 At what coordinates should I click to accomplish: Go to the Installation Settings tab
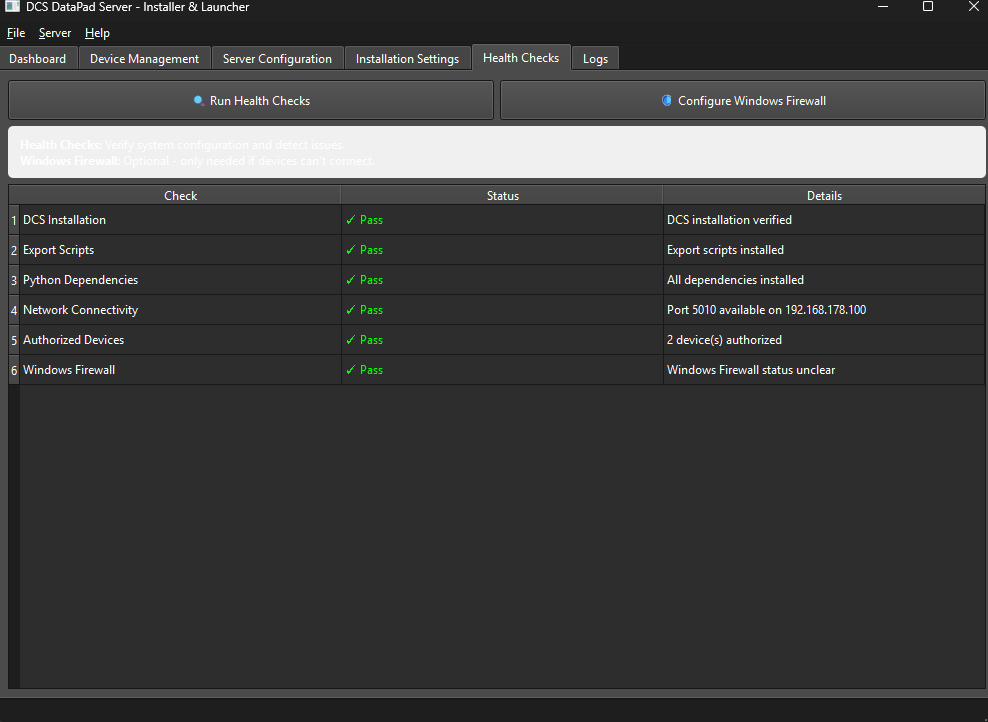(x=407, y=59)
